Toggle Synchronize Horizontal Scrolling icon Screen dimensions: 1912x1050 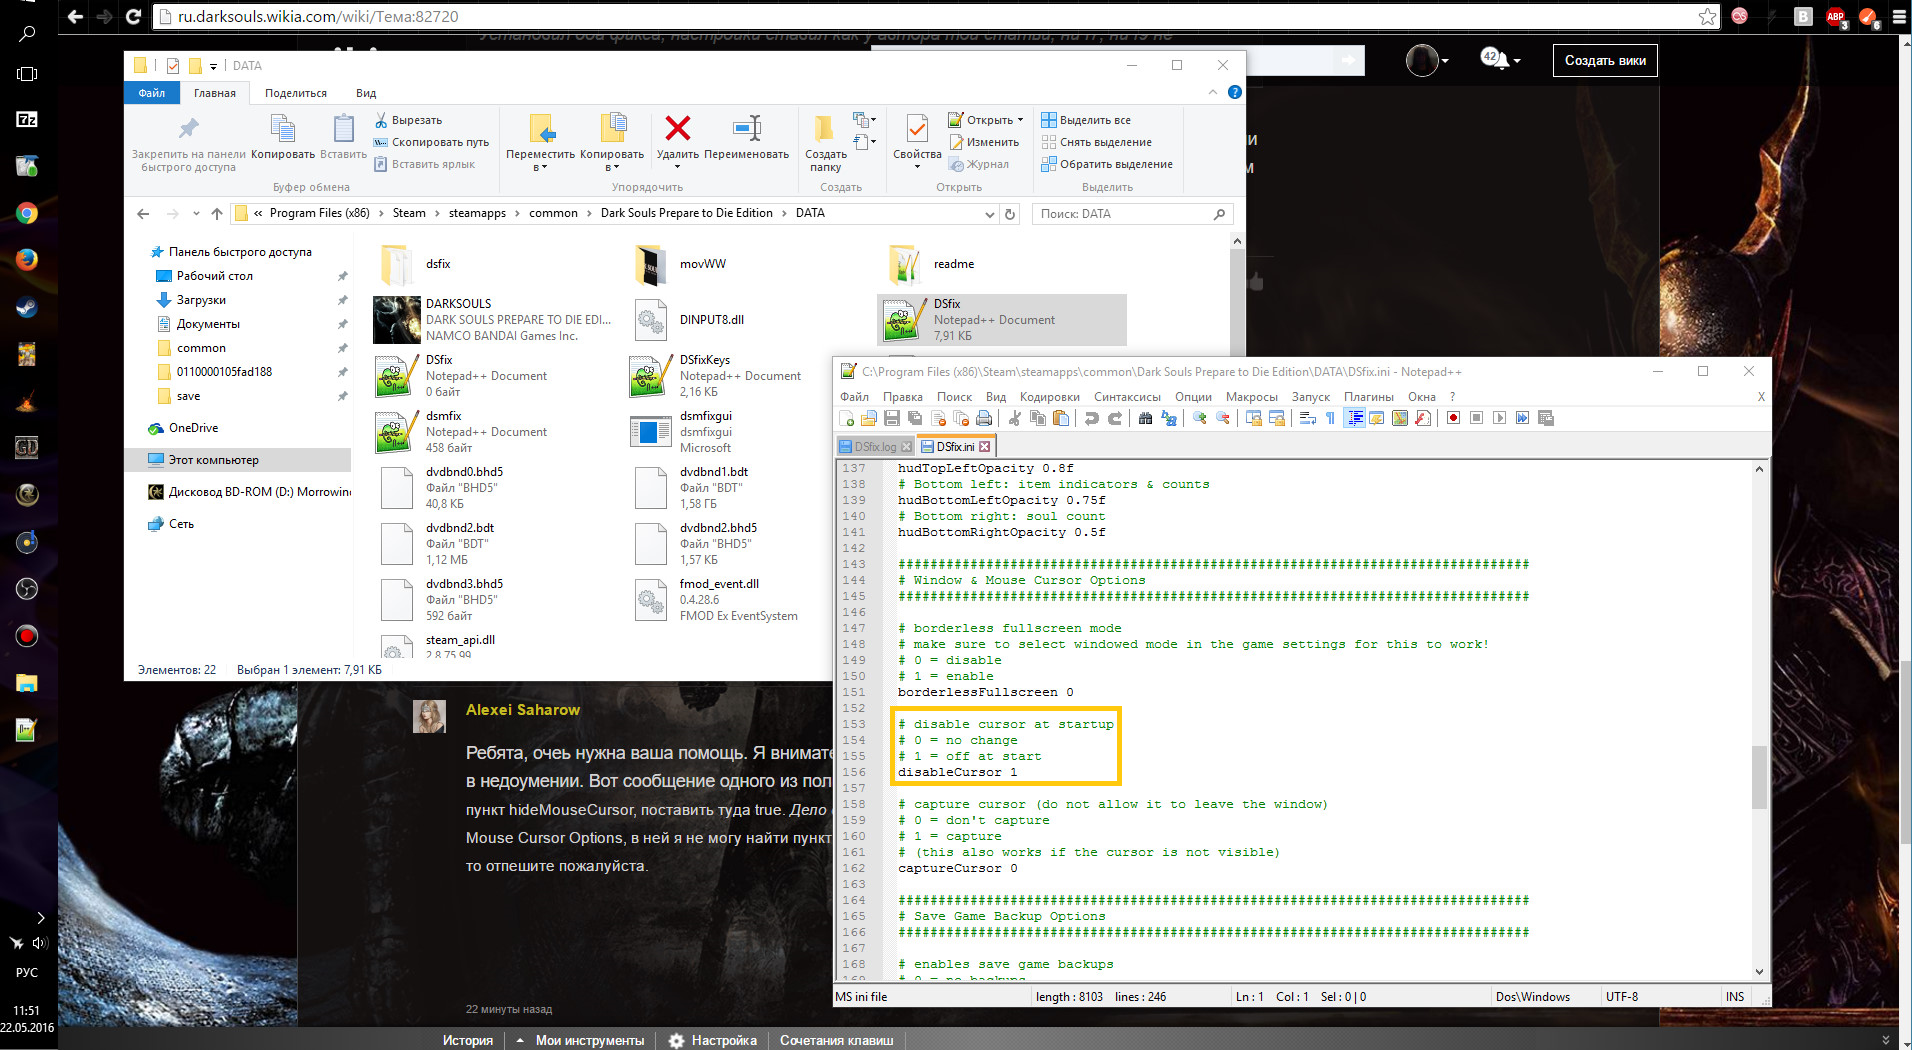tap(1276, 418)
